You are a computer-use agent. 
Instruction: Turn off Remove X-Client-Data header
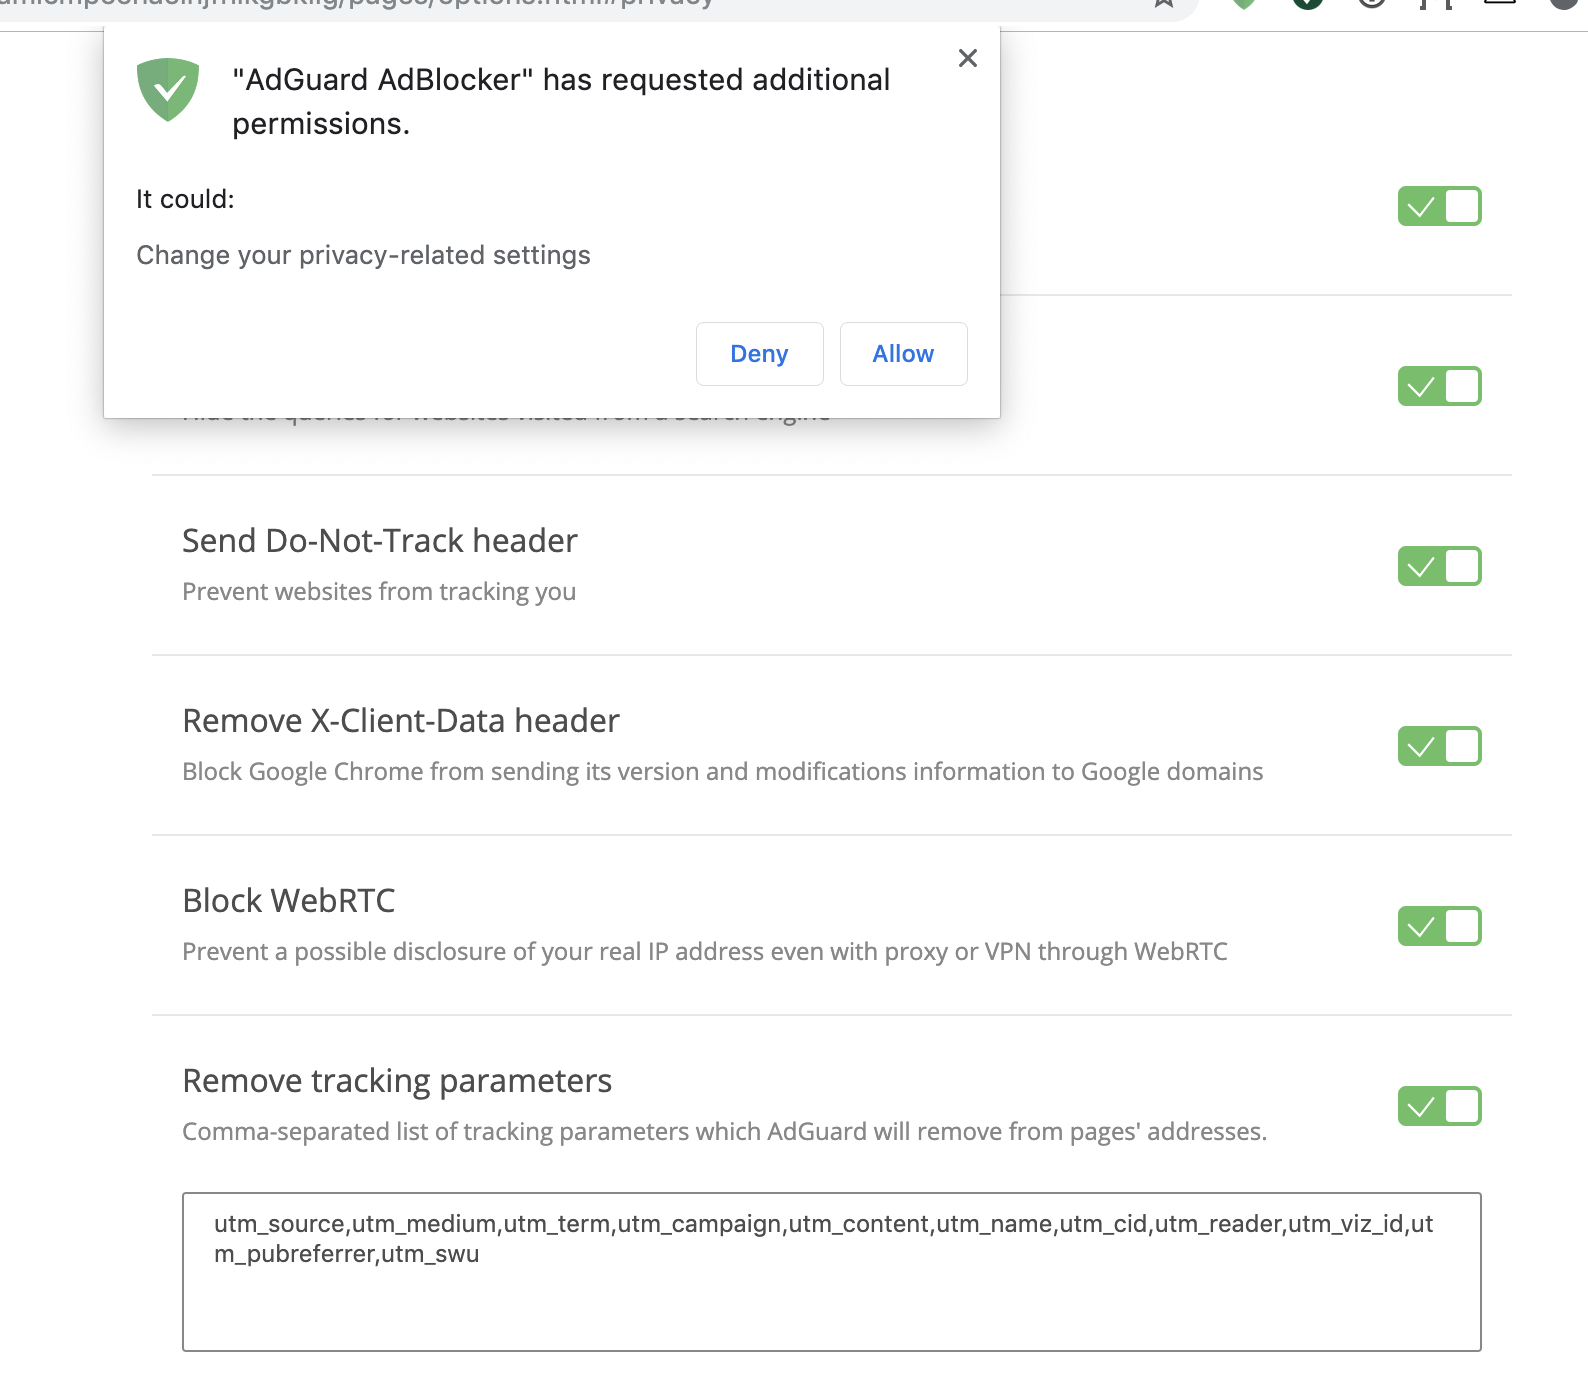pyautogui.click(x=1439, y=746)
